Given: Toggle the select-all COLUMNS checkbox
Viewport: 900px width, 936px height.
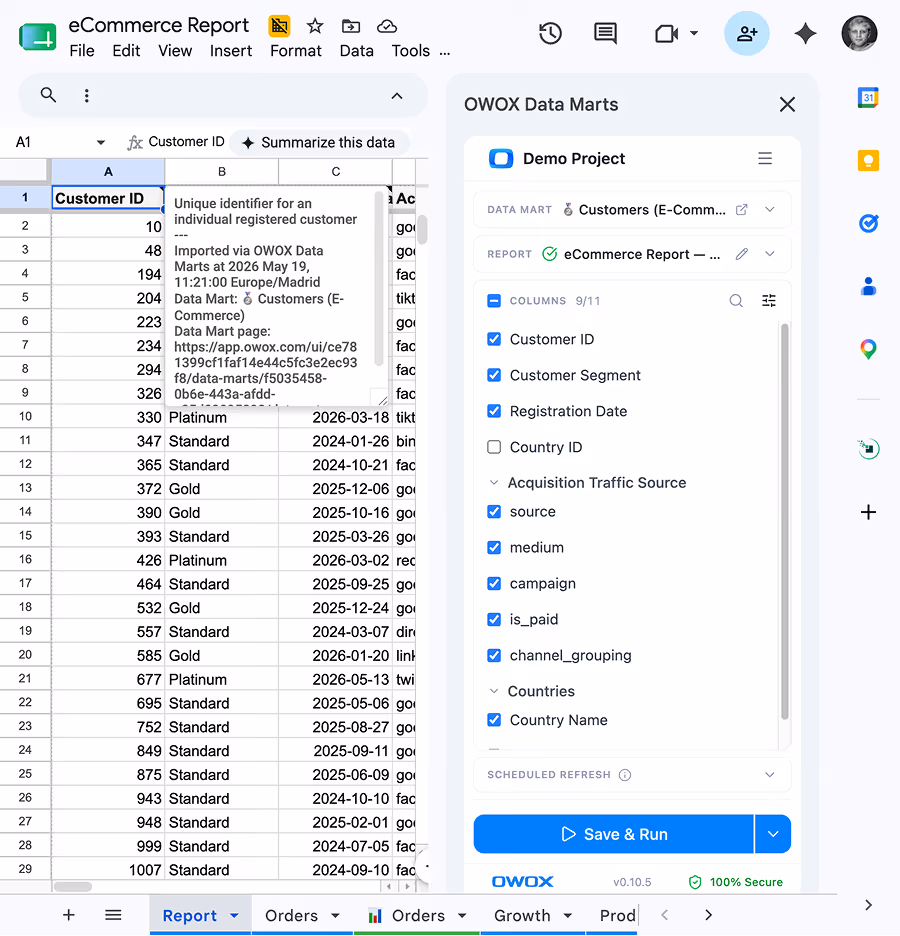Looking at the screenshot, I should (494, 300).
